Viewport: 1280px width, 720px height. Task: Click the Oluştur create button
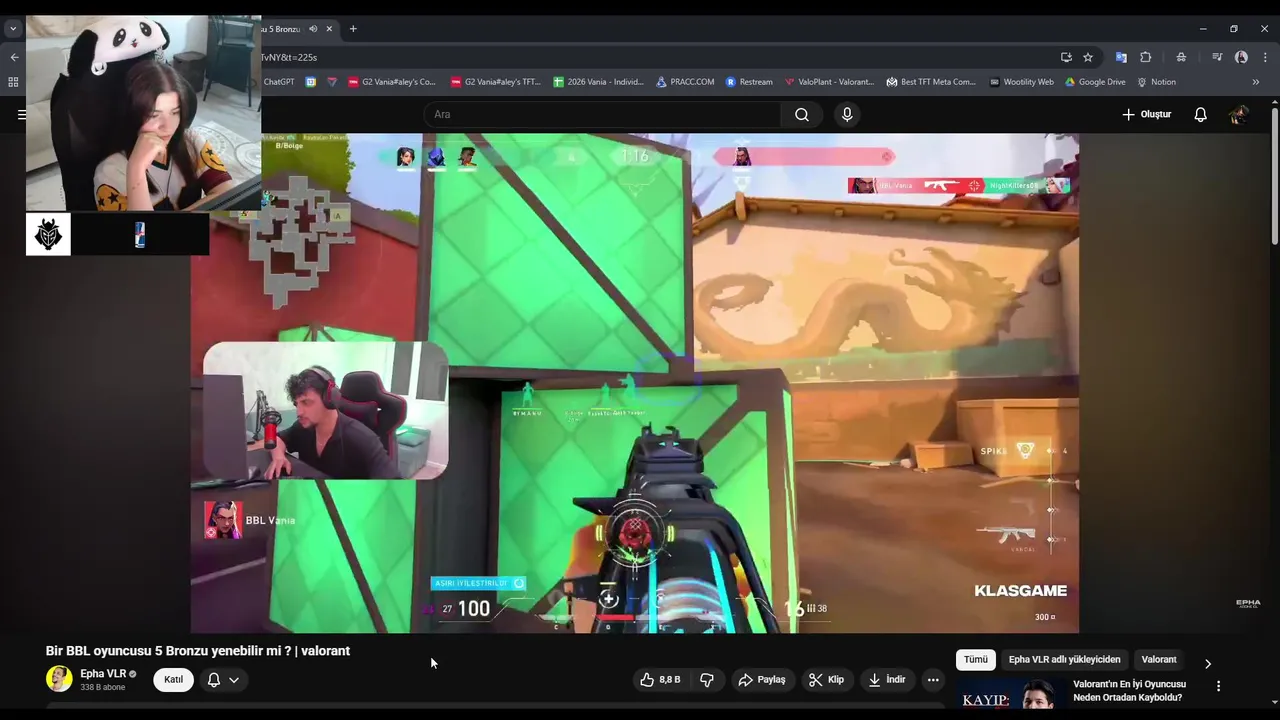coord(1146,114)
